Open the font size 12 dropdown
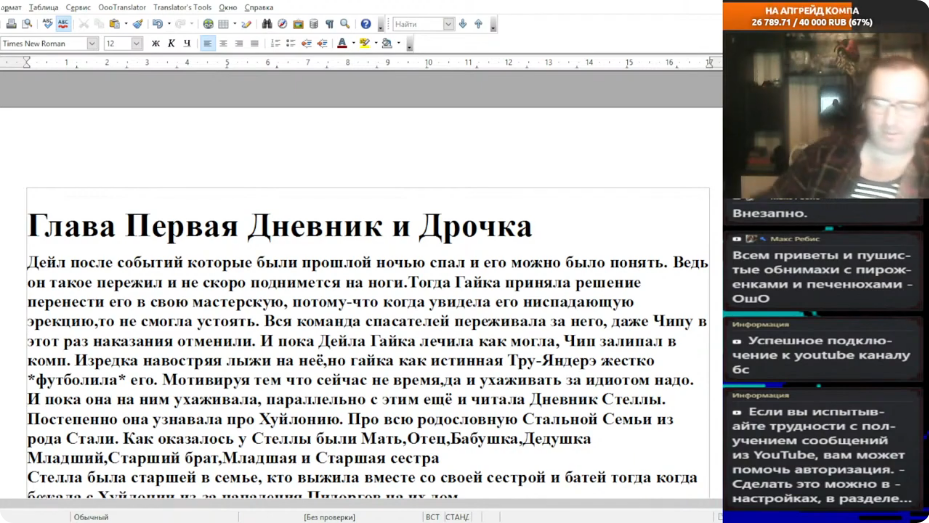 click(x=137, y=44)
